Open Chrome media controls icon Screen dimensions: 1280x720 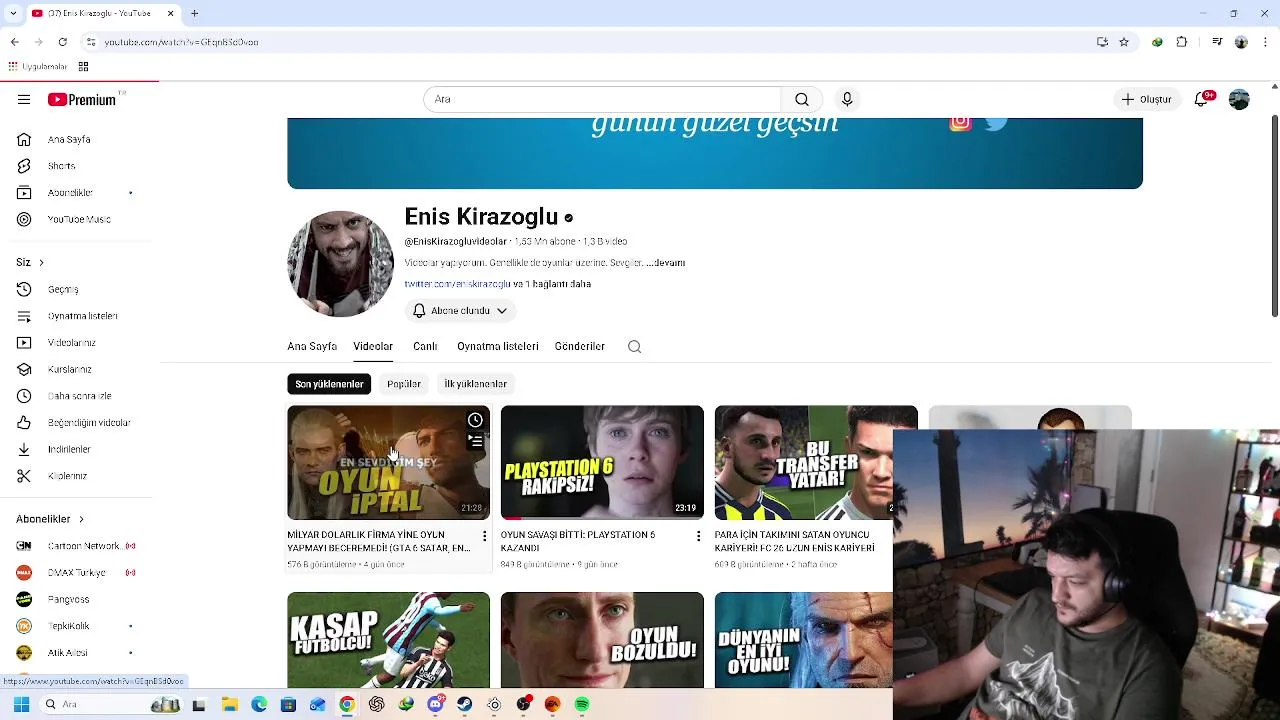pyautogui.click(x=1217, y=42)
